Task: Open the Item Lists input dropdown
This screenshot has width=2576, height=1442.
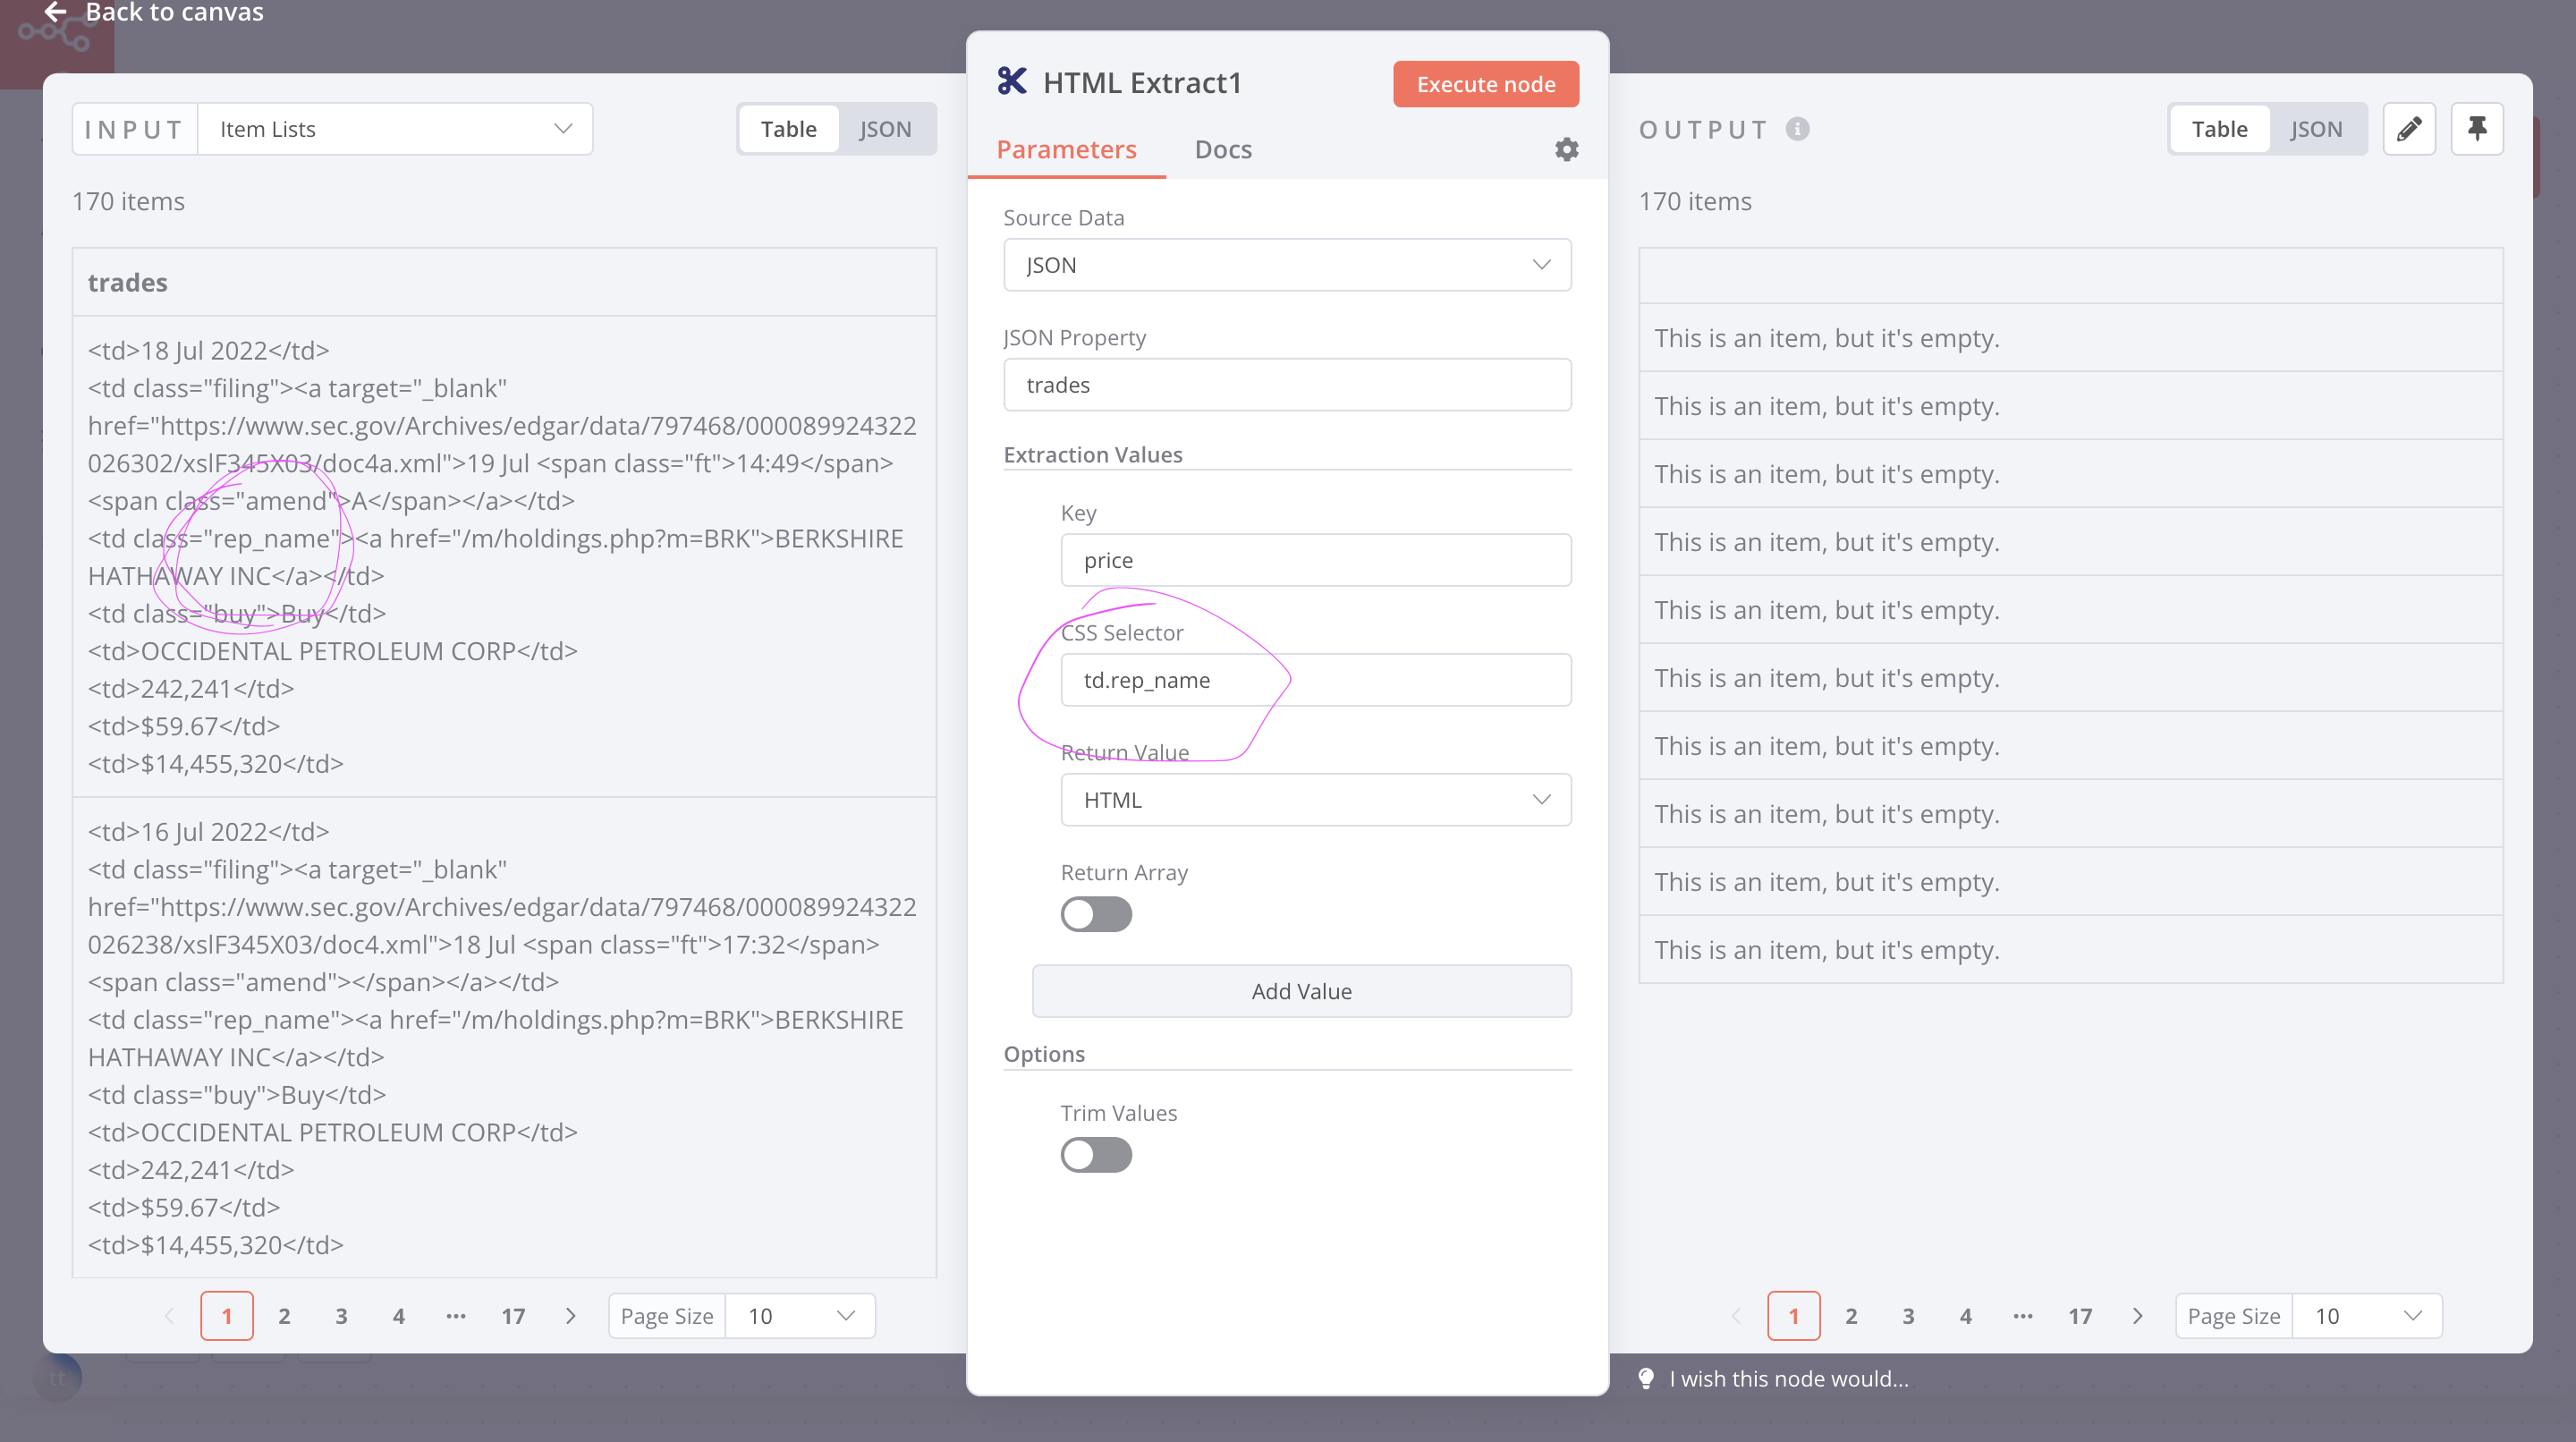Action: click(x=395, y=129)
